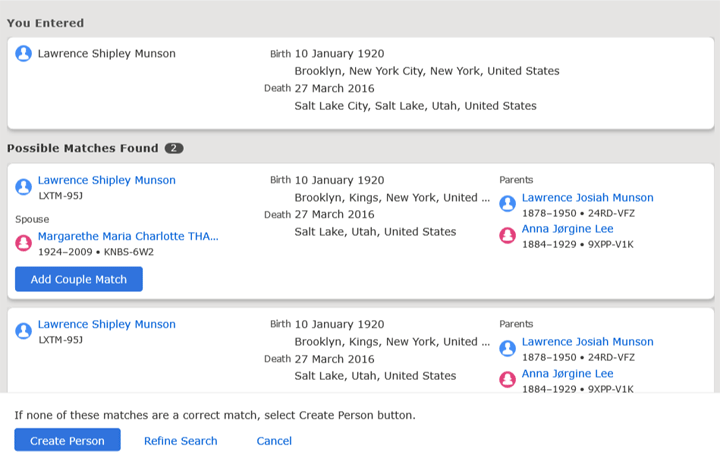Click the possible matches count badge

[174, 148]
